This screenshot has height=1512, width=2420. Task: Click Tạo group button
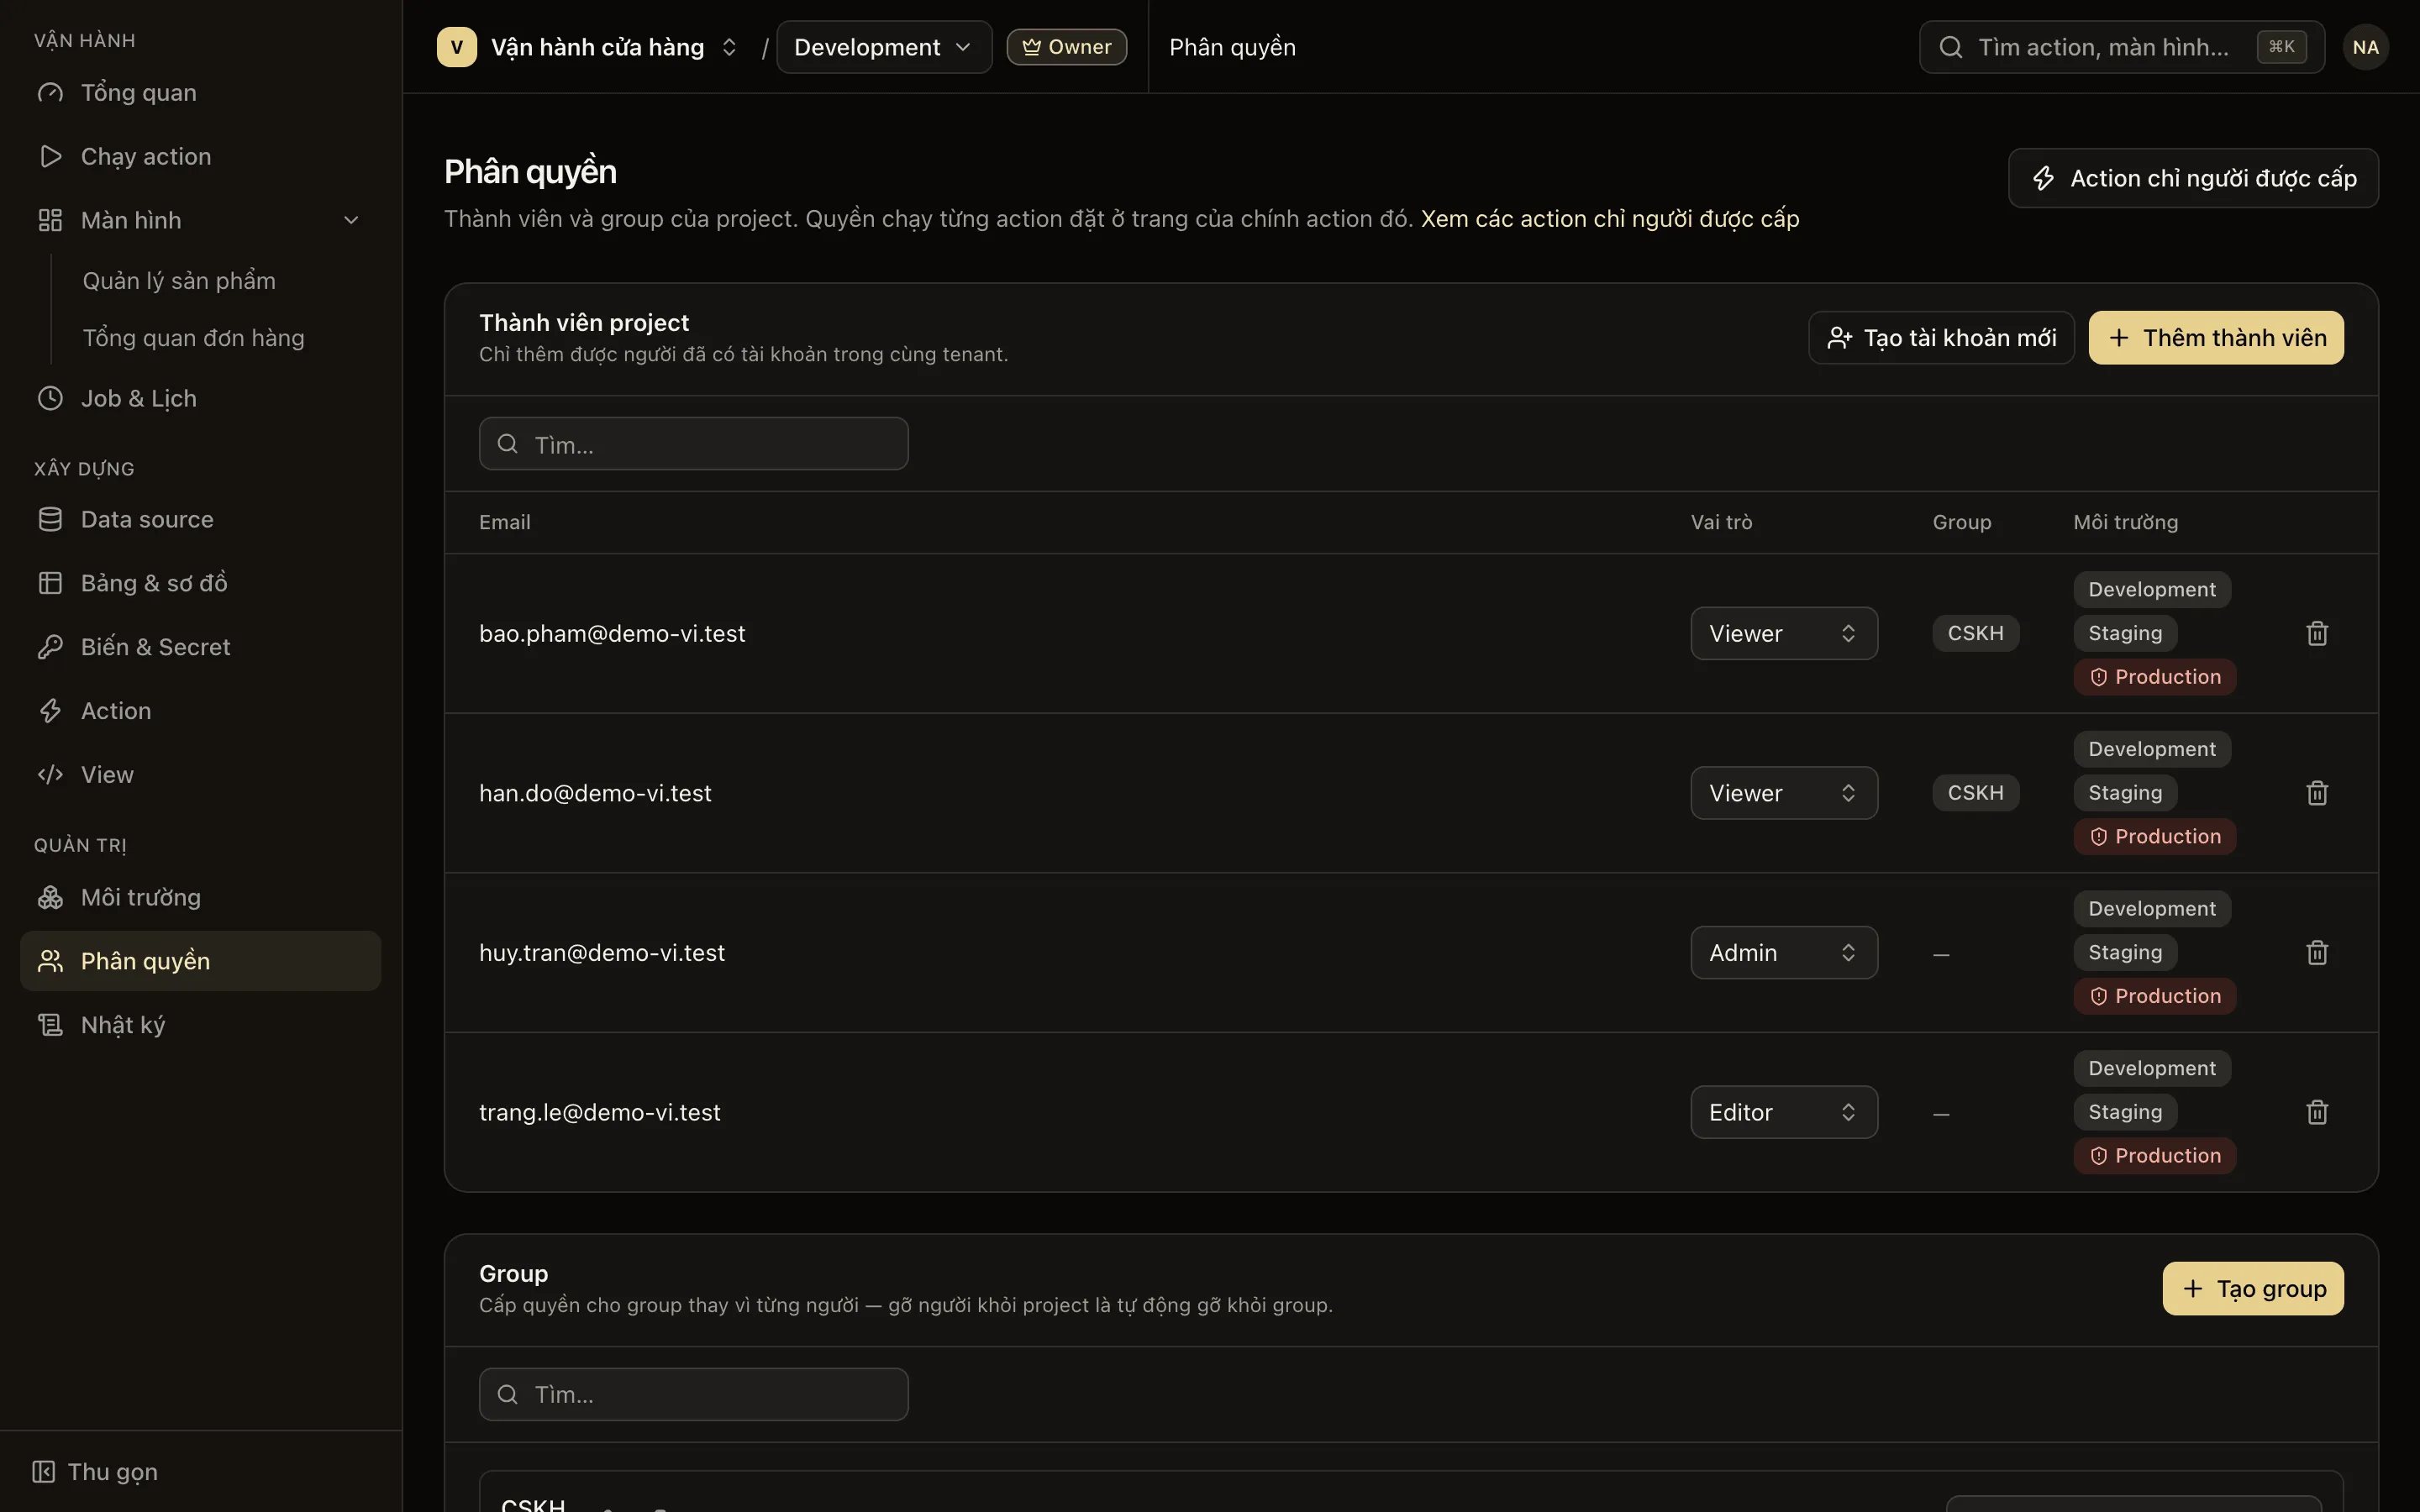coord(2253,1288)
